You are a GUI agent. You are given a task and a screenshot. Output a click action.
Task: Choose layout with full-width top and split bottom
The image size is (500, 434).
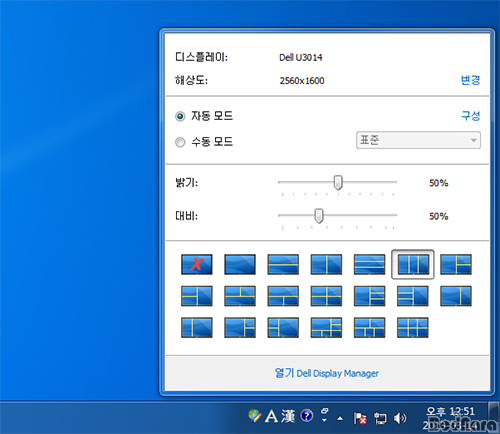click(283, 296)
